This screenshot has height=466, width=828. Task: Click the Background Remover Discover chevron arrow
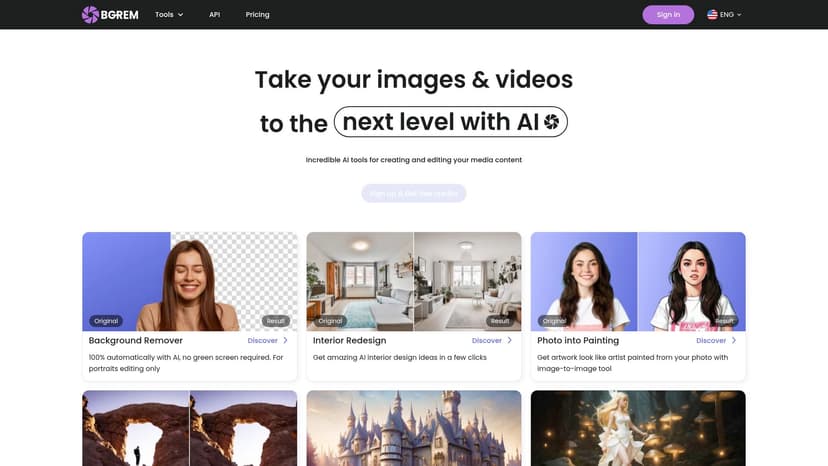(x=285, y=341)
